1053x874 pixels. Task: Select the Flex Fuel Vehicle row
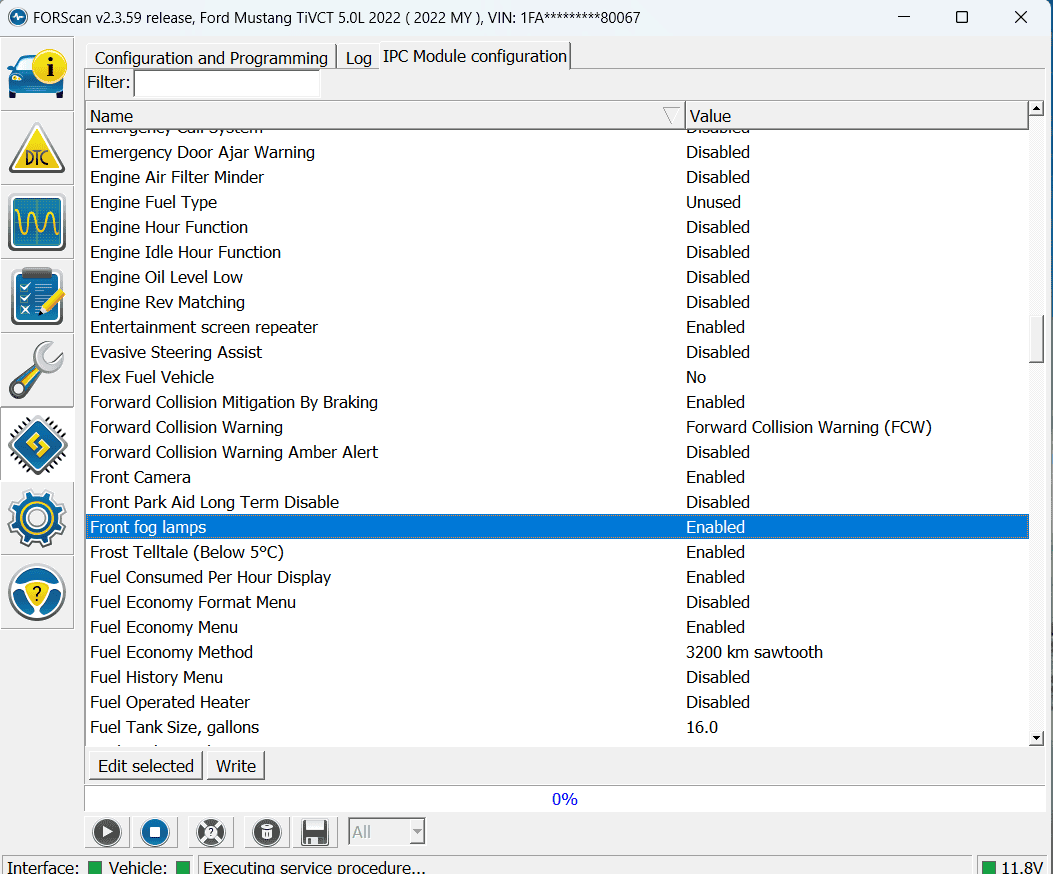(557, 378)
